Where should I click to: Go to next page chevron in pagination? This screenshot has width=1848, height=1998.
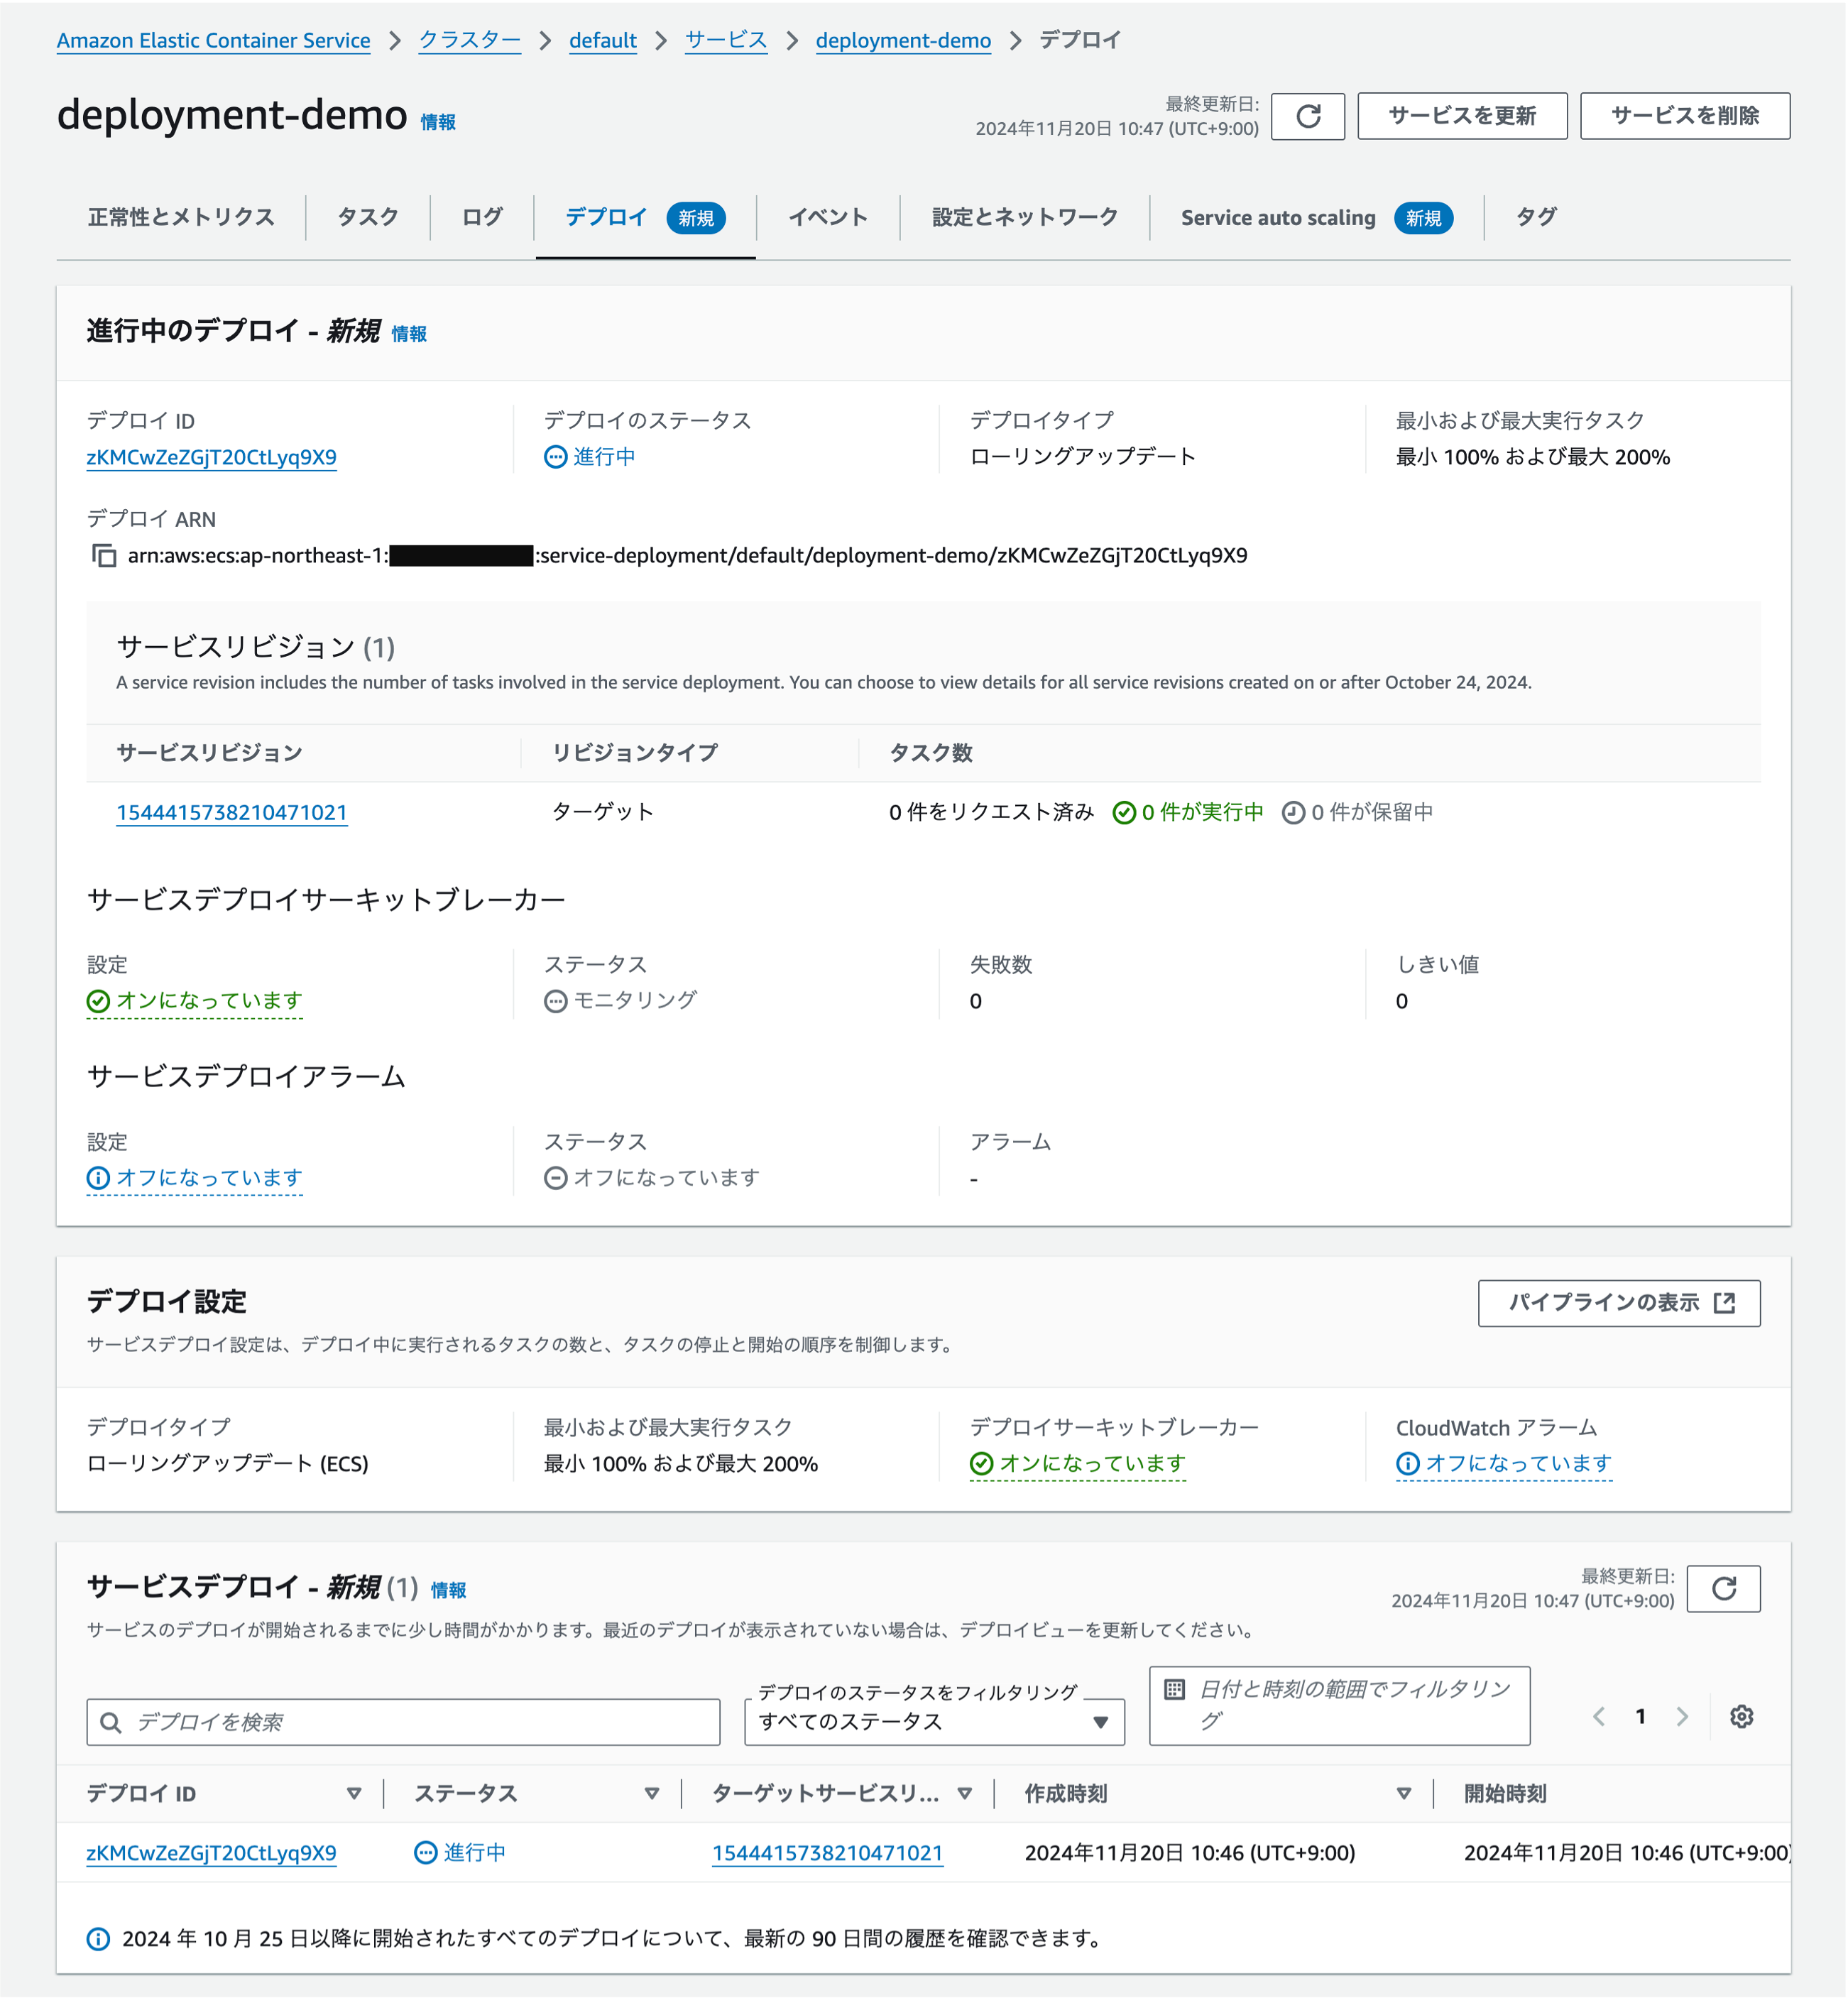click(1682, 1716)
